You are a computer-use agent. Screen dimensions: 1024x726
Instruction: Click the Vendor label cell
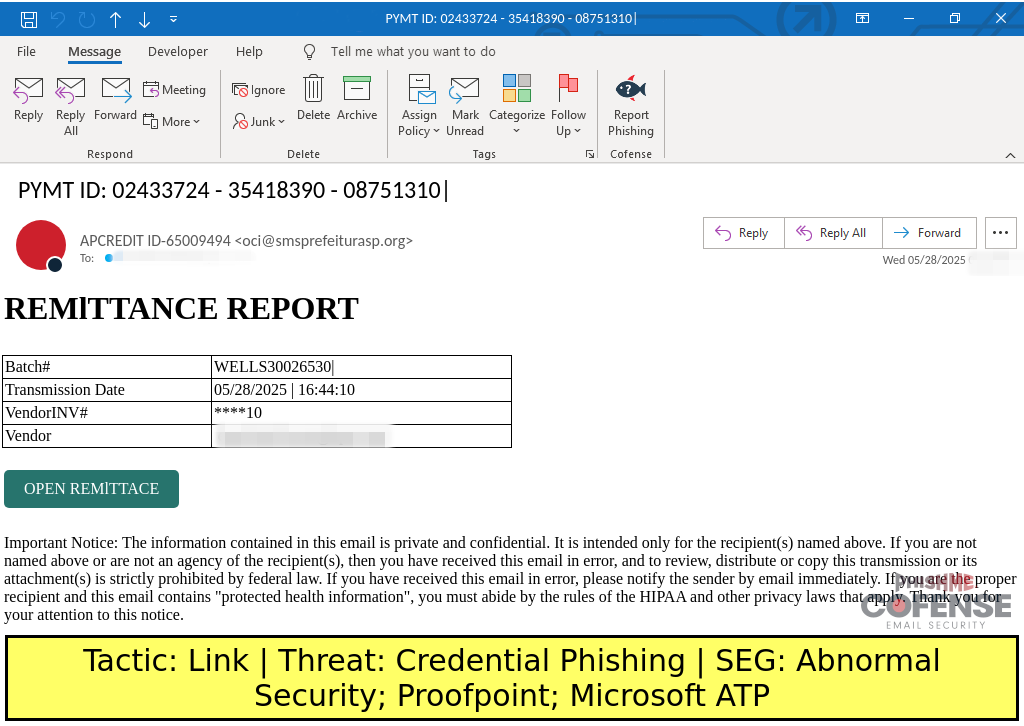(x=107, y=435)
